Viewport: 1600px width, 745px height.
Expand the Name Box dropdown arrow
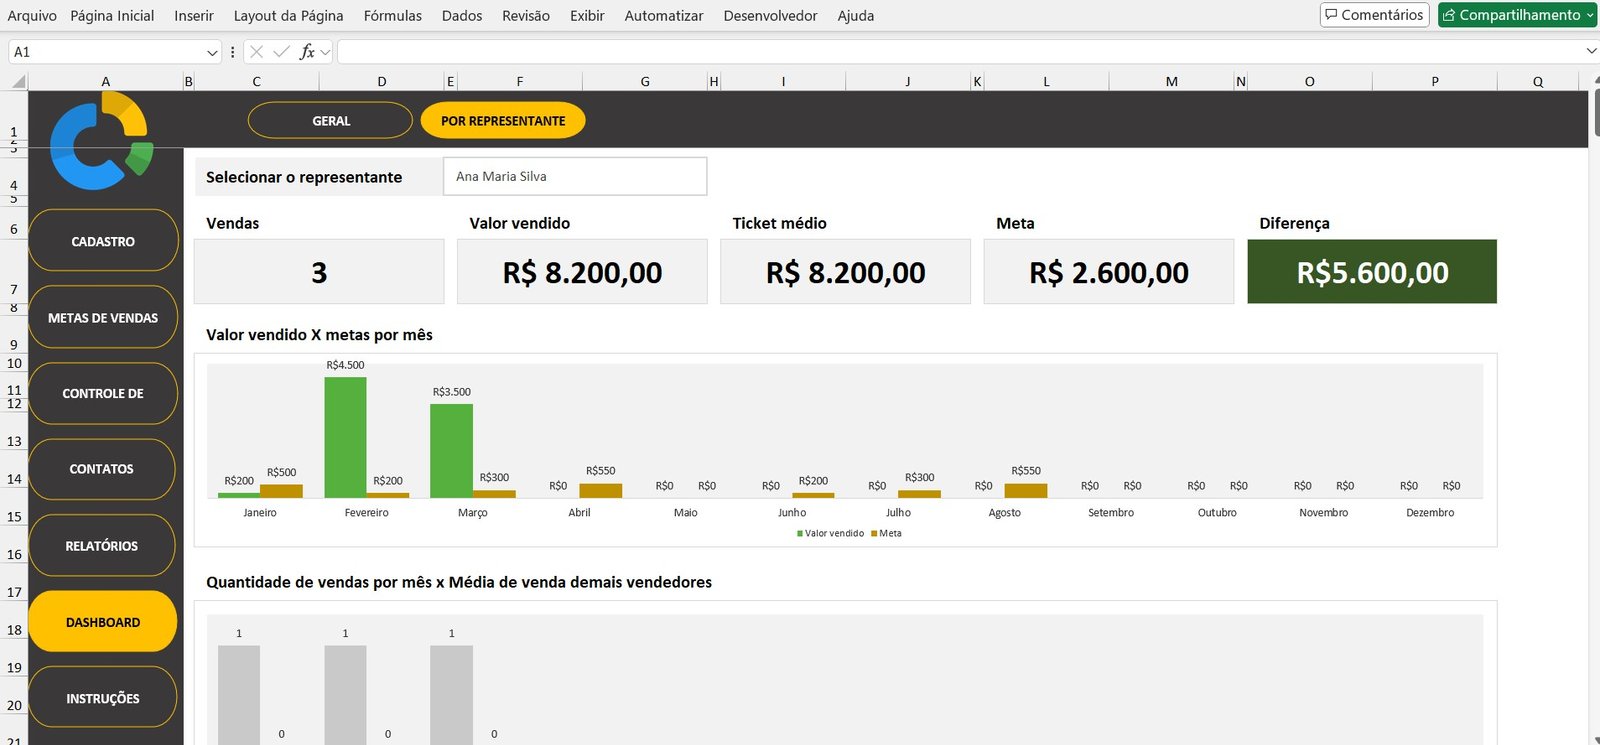click(212, 52)
